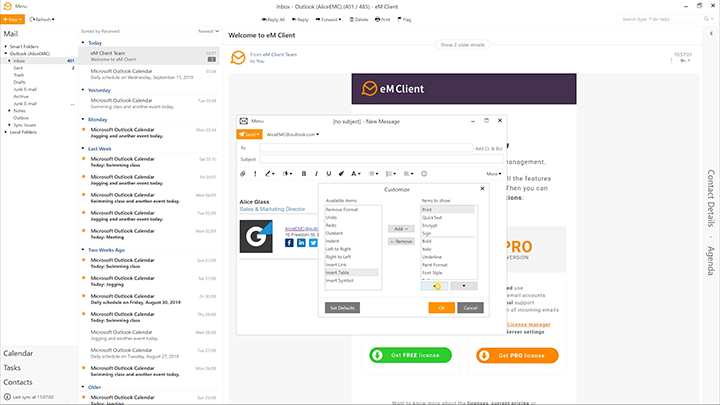The image size is (720, 405).
Task: Toggle unread dot for 'Today: Meeting' email
Action: click(84, 231)
